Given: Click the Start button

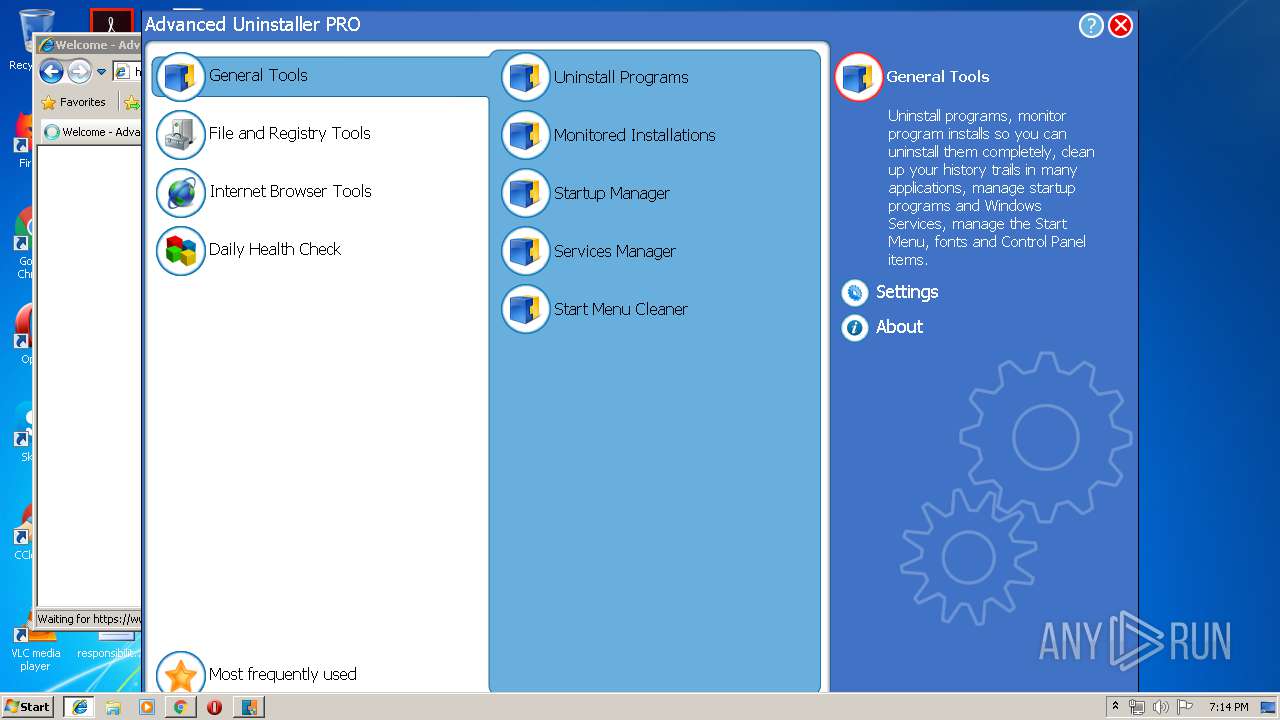Looking at the screenshot, I should (x=28, y=707).
